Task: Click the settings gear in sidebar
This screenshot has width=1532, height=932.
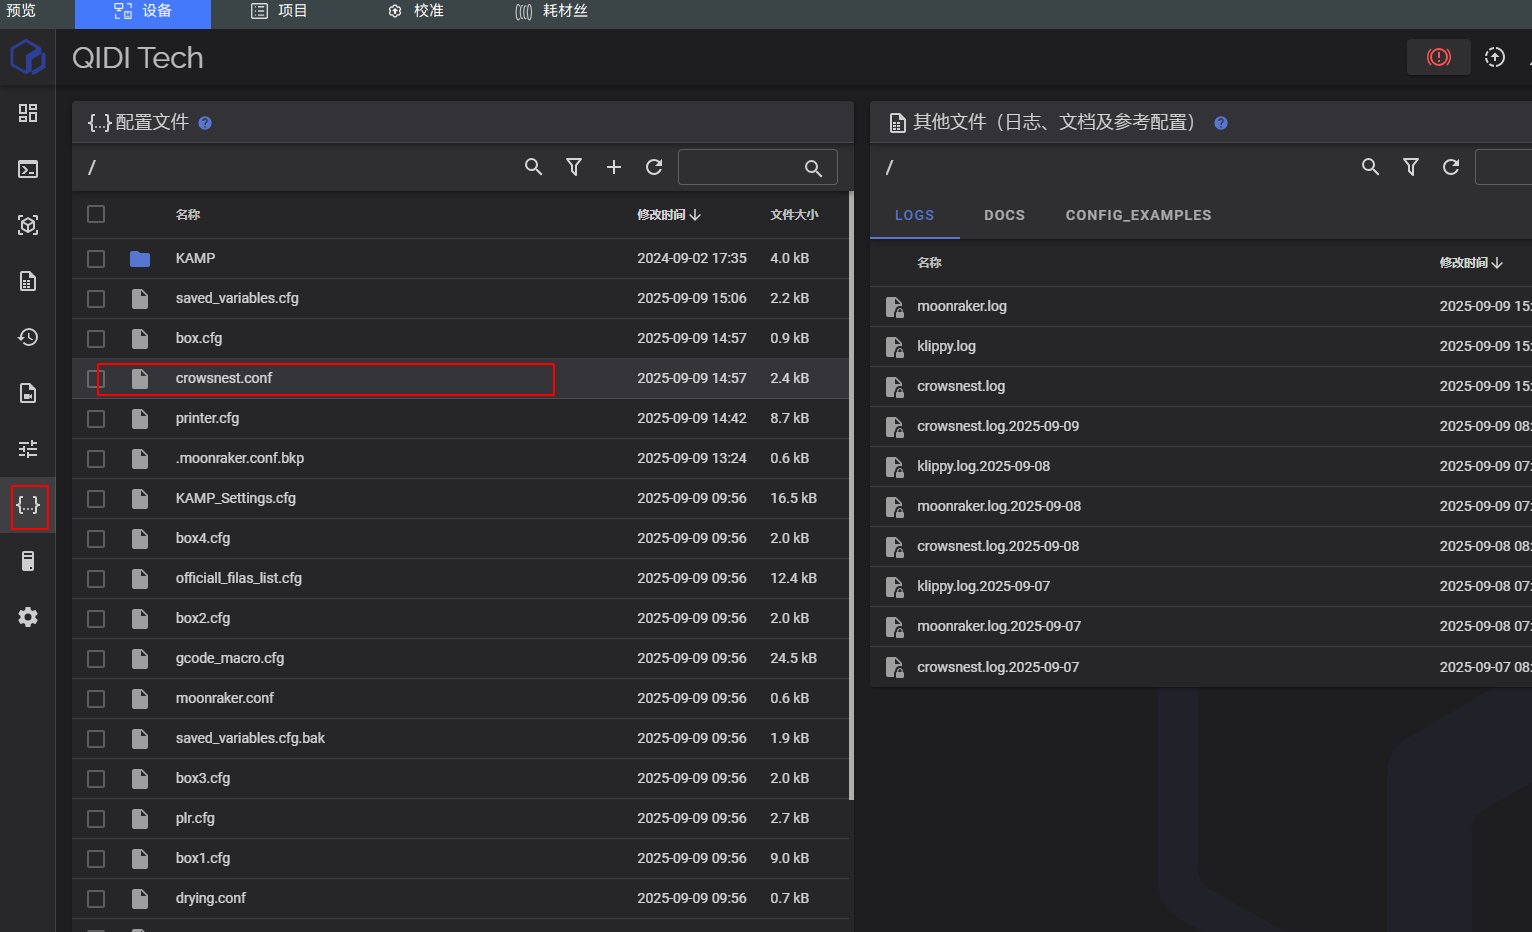Action: [x=28, y=617]
